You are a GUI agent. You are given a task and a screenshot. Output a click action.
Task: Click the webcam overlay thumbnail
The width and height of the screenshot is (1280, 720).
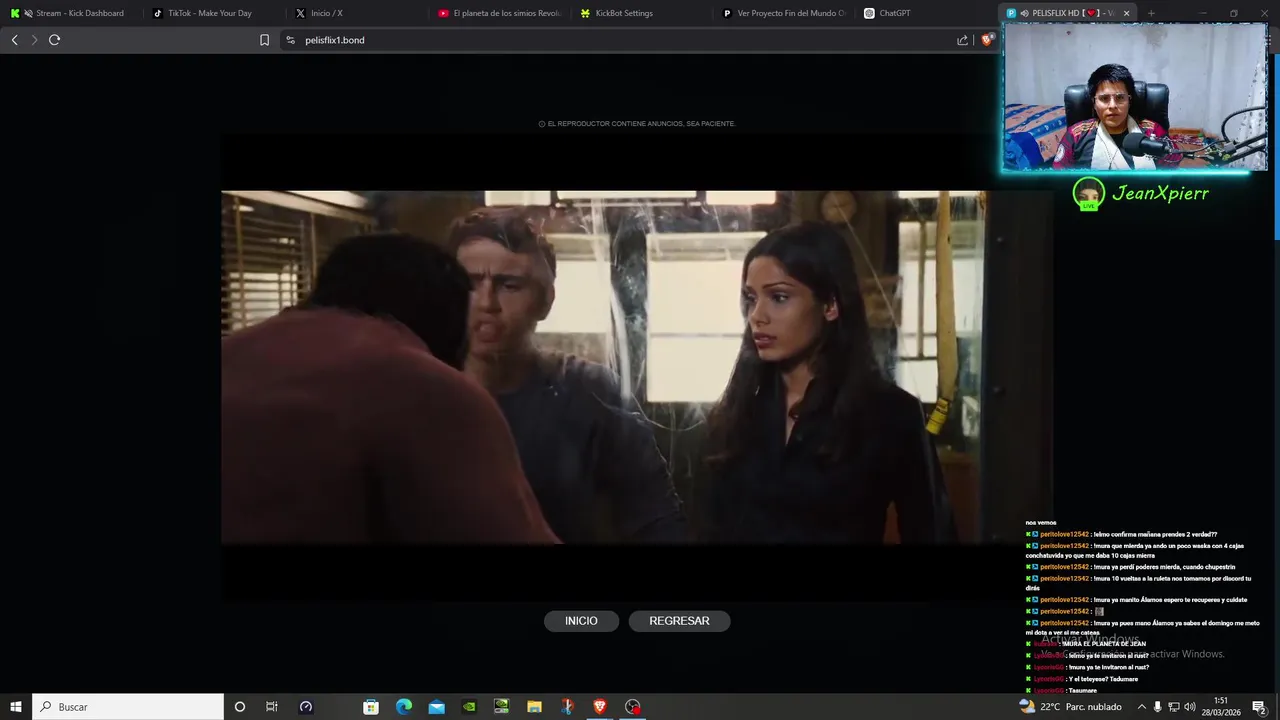tap(1135, 96)
